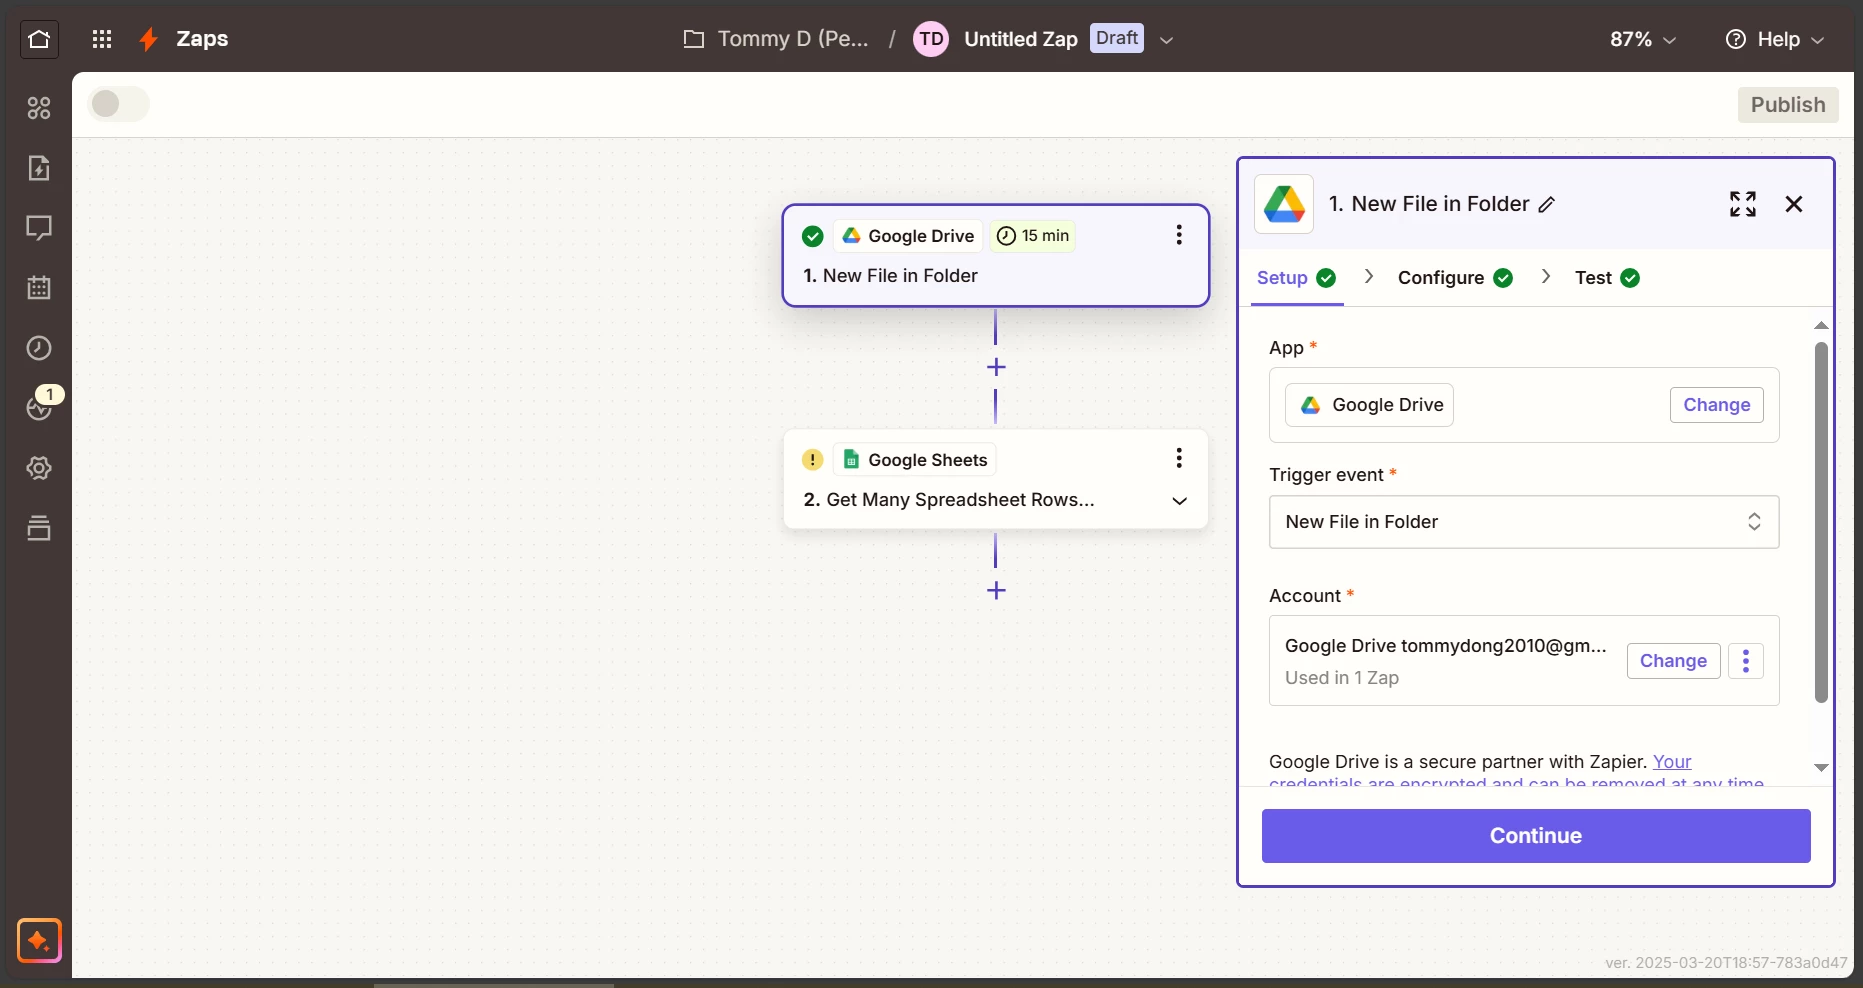
Task: Go to the Zapier home icon
Action: 39,39
